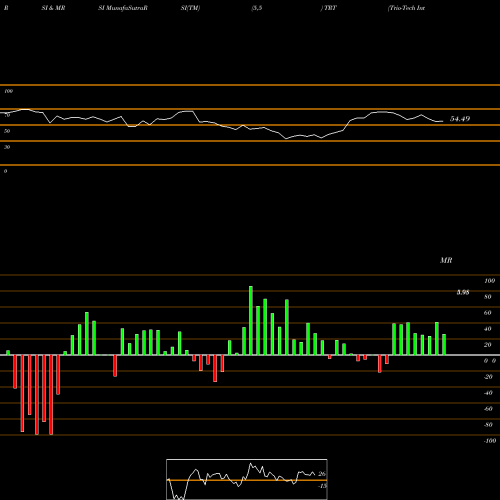The height and width of the screenshot is (500, 500).
Task: Click the RSI value label 54.49
Action: pos(460,119)
